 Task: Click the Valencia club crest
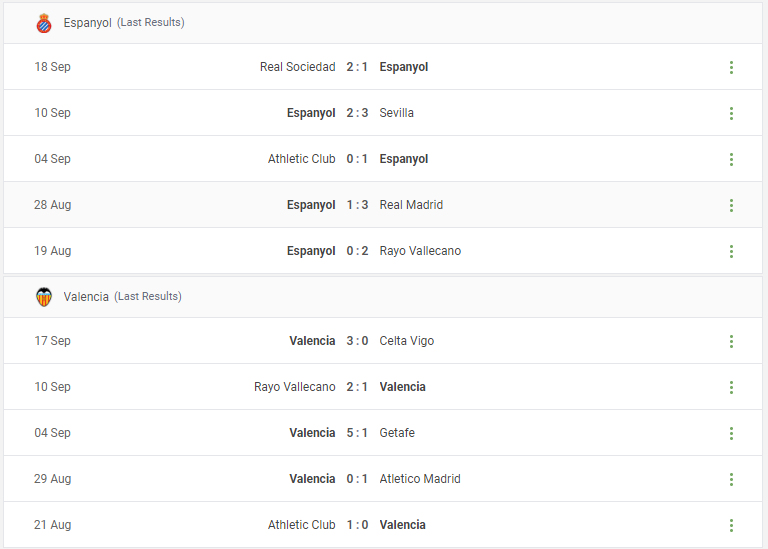[44, 297]
